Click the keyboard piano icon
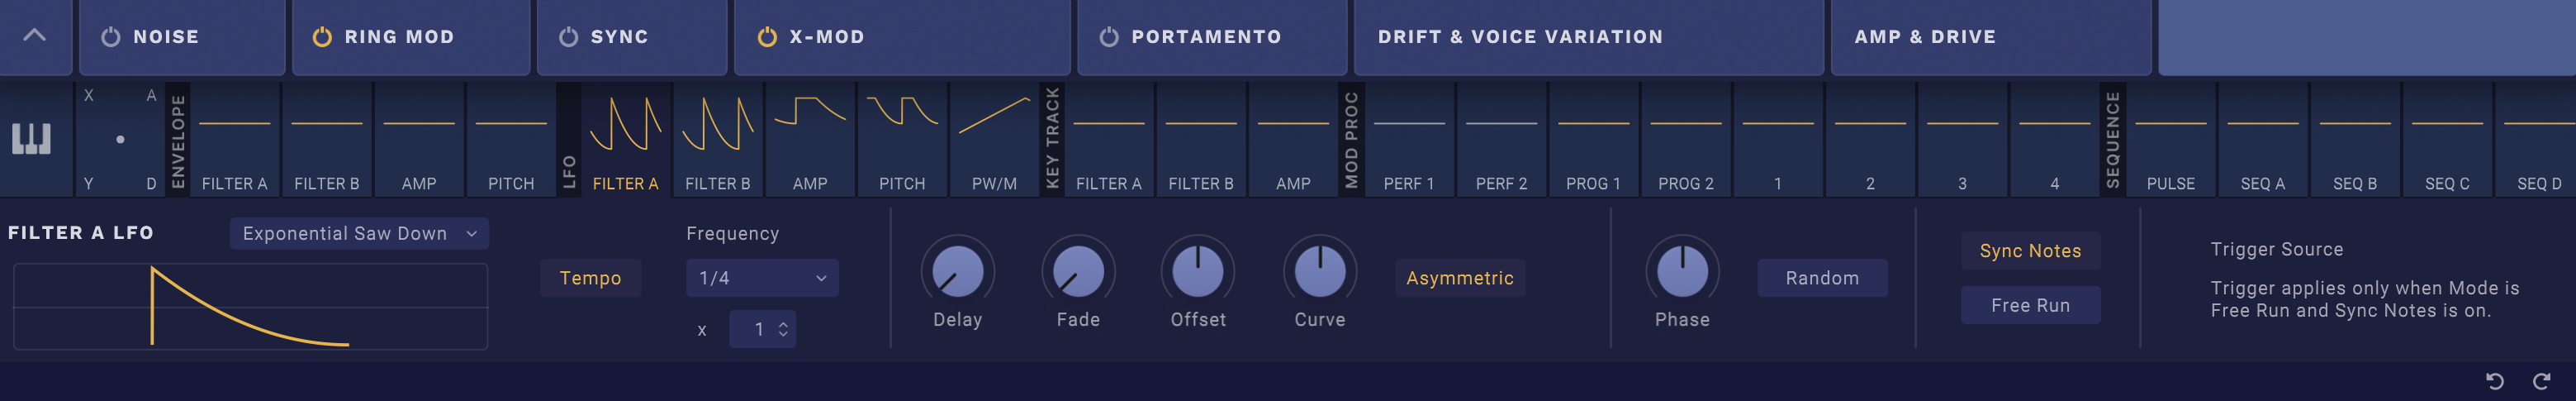 31,139
